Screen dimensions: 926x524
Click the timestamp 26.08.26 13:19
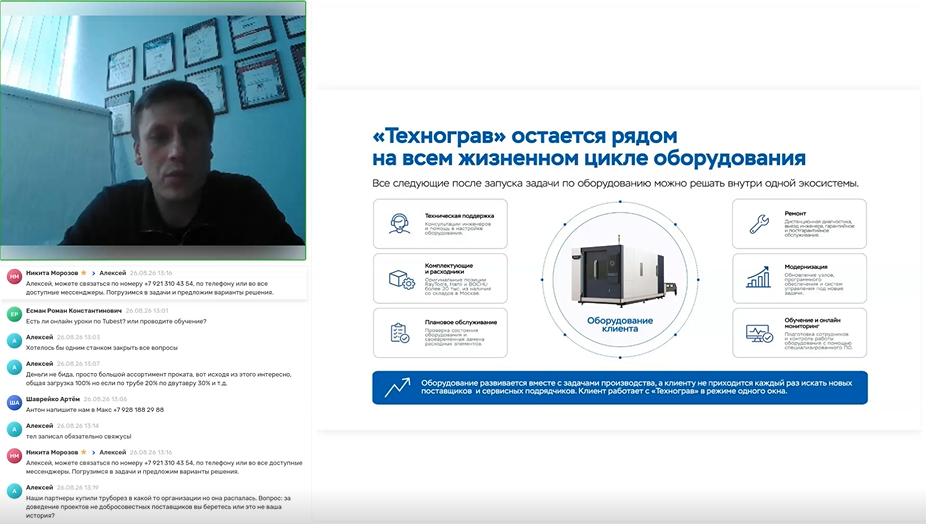click(78, 487)
